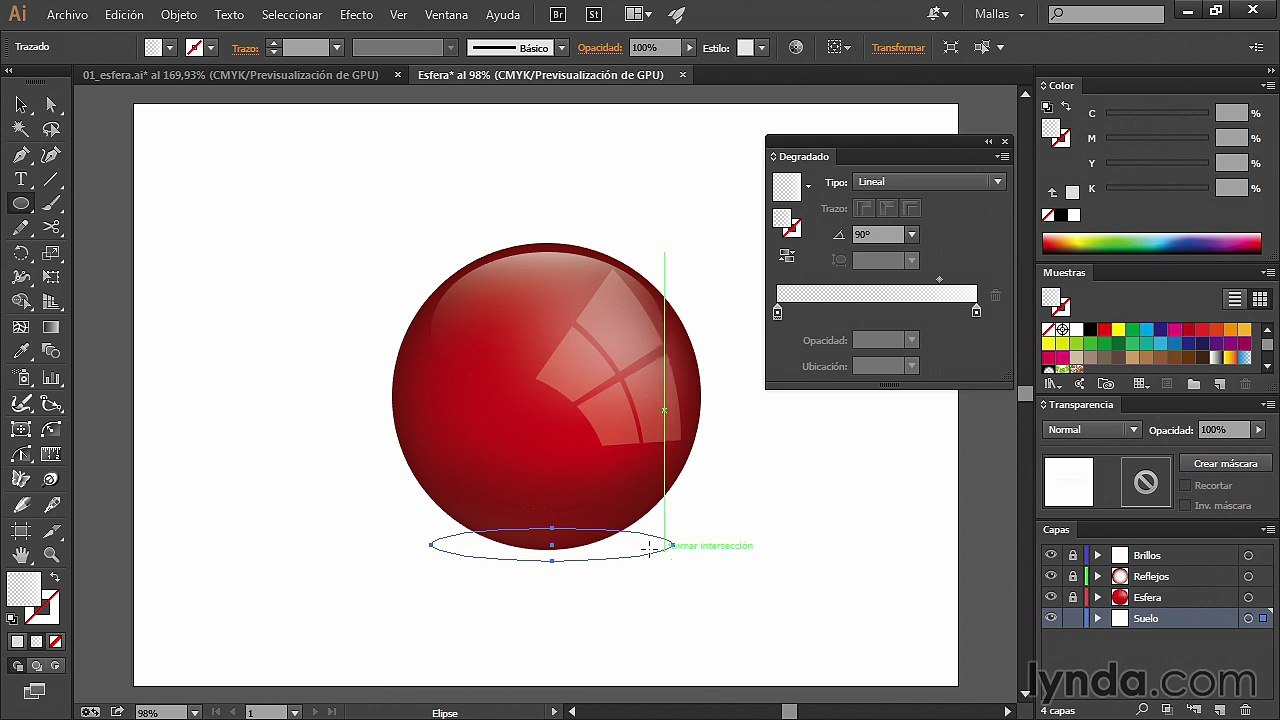The height and width of the screenshot is (720, 1280).
Task: Toggle the Recortar checkbox
Action: [1185, 485]
